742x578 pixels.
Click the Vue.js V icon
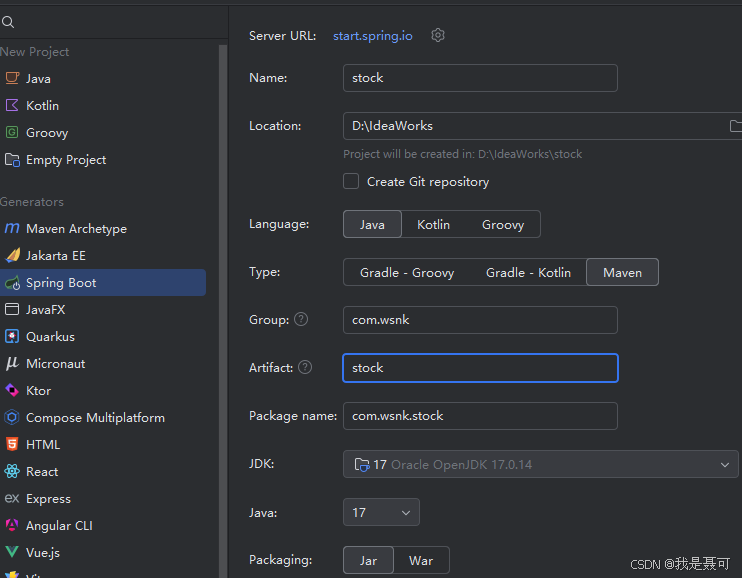12,552
